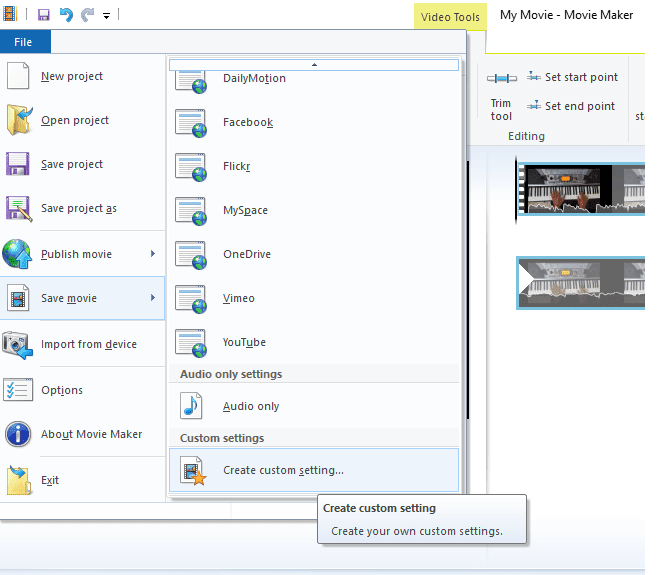Choose the Open project menu label
The image size is (670, 575).
tap(75, 120)
